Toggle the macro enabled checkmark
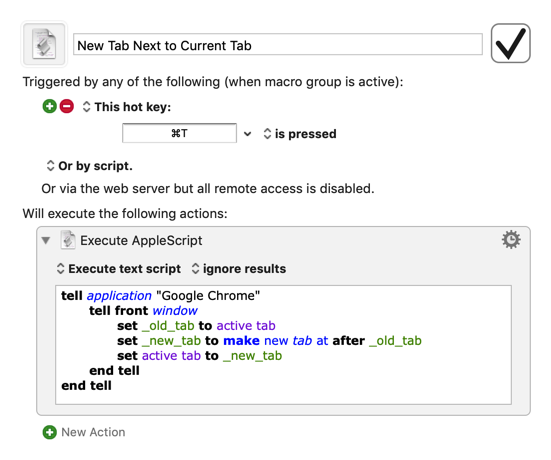 coord(510,43)
